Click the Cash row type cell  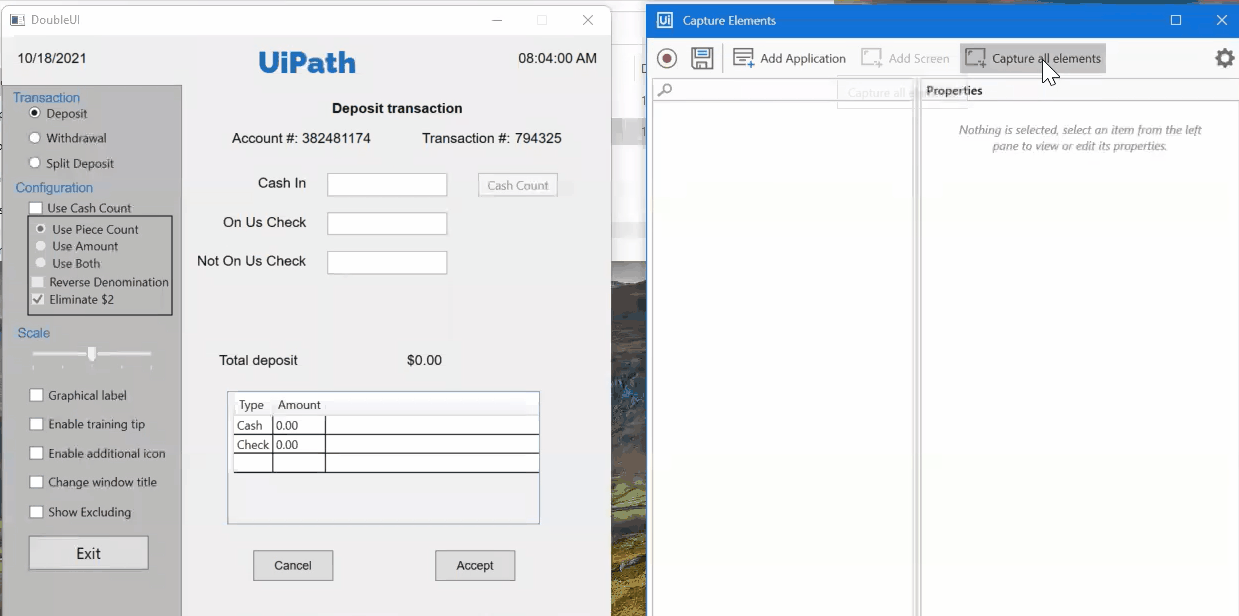tap(253, 426)
